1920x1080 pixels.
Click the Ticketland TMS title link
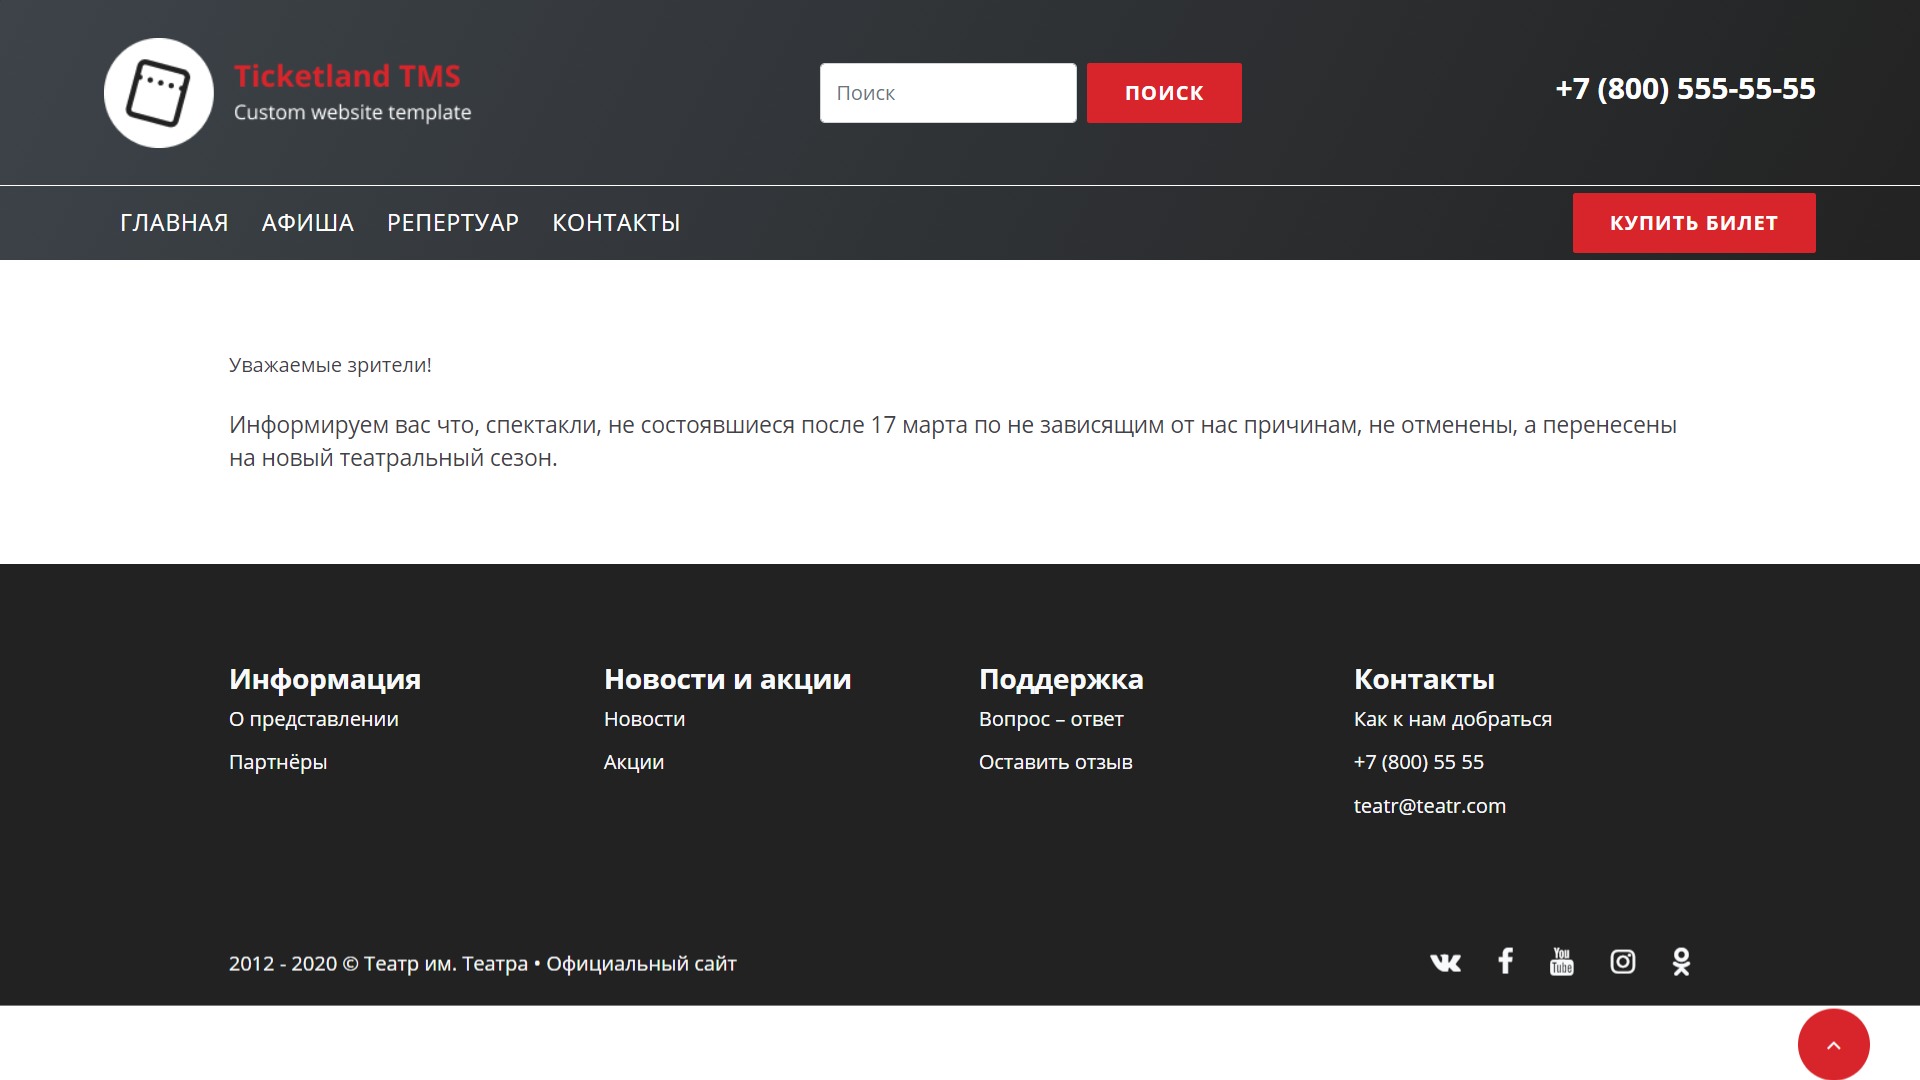pyautogui.click(x=347, y=76)
